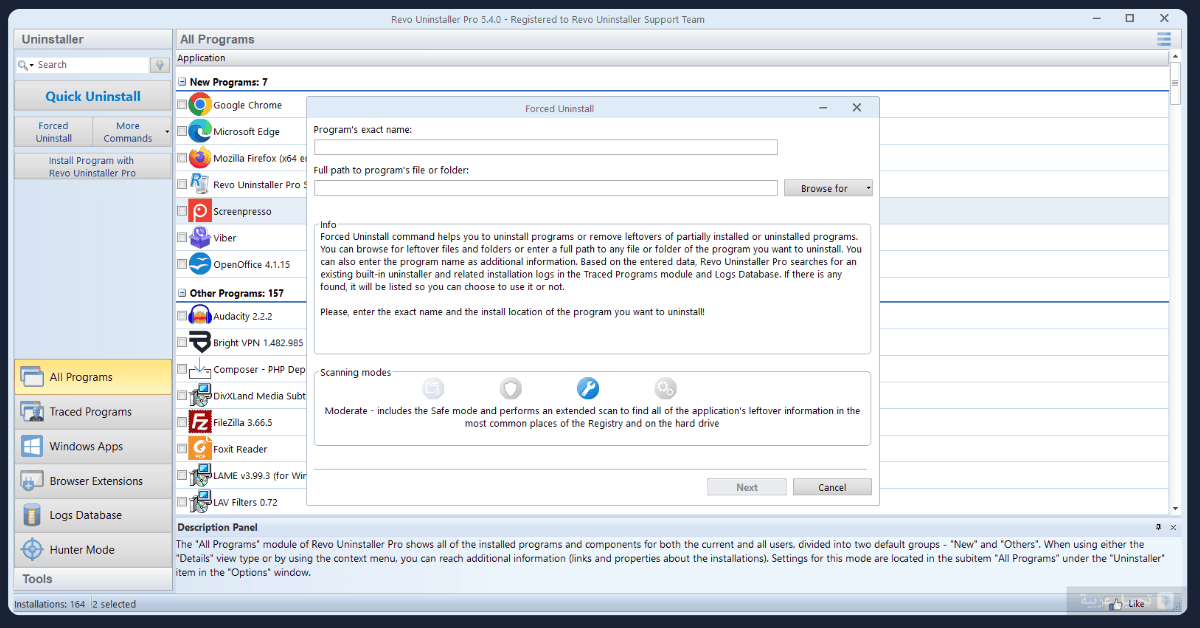Click the Foxit Reader program icon
The image size is (1200, 628).
(x=199, y=448)
